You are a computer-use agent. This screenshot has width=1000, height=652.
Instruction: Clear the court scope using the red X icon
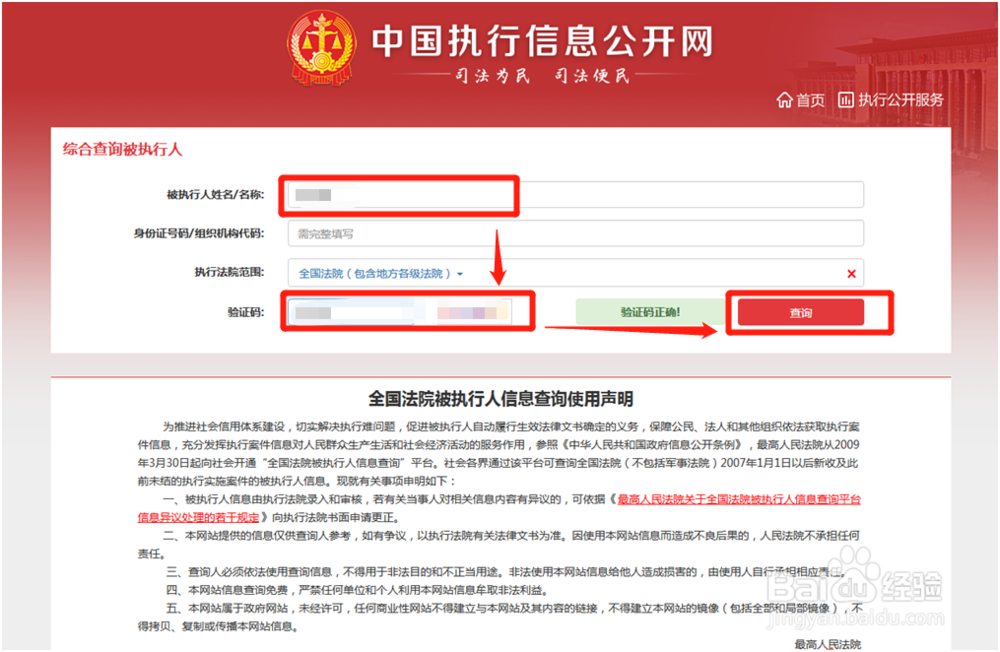pyautogui.click(x=851, y=273)
